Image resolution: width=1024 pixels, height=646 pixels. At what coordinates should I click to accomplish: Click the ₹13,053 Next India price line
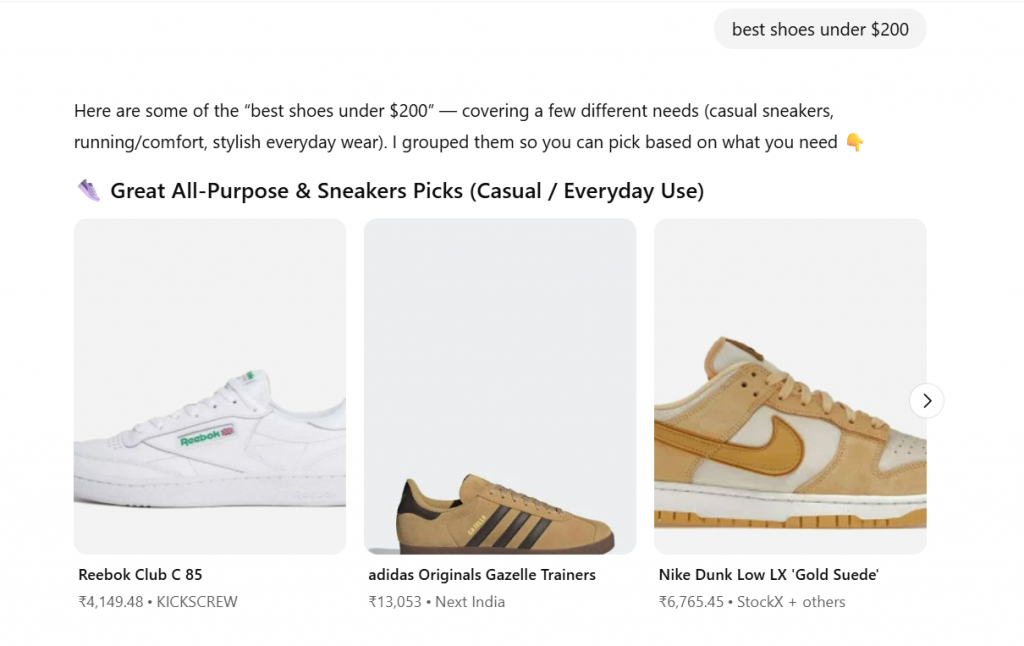click(x=436, y=602)
